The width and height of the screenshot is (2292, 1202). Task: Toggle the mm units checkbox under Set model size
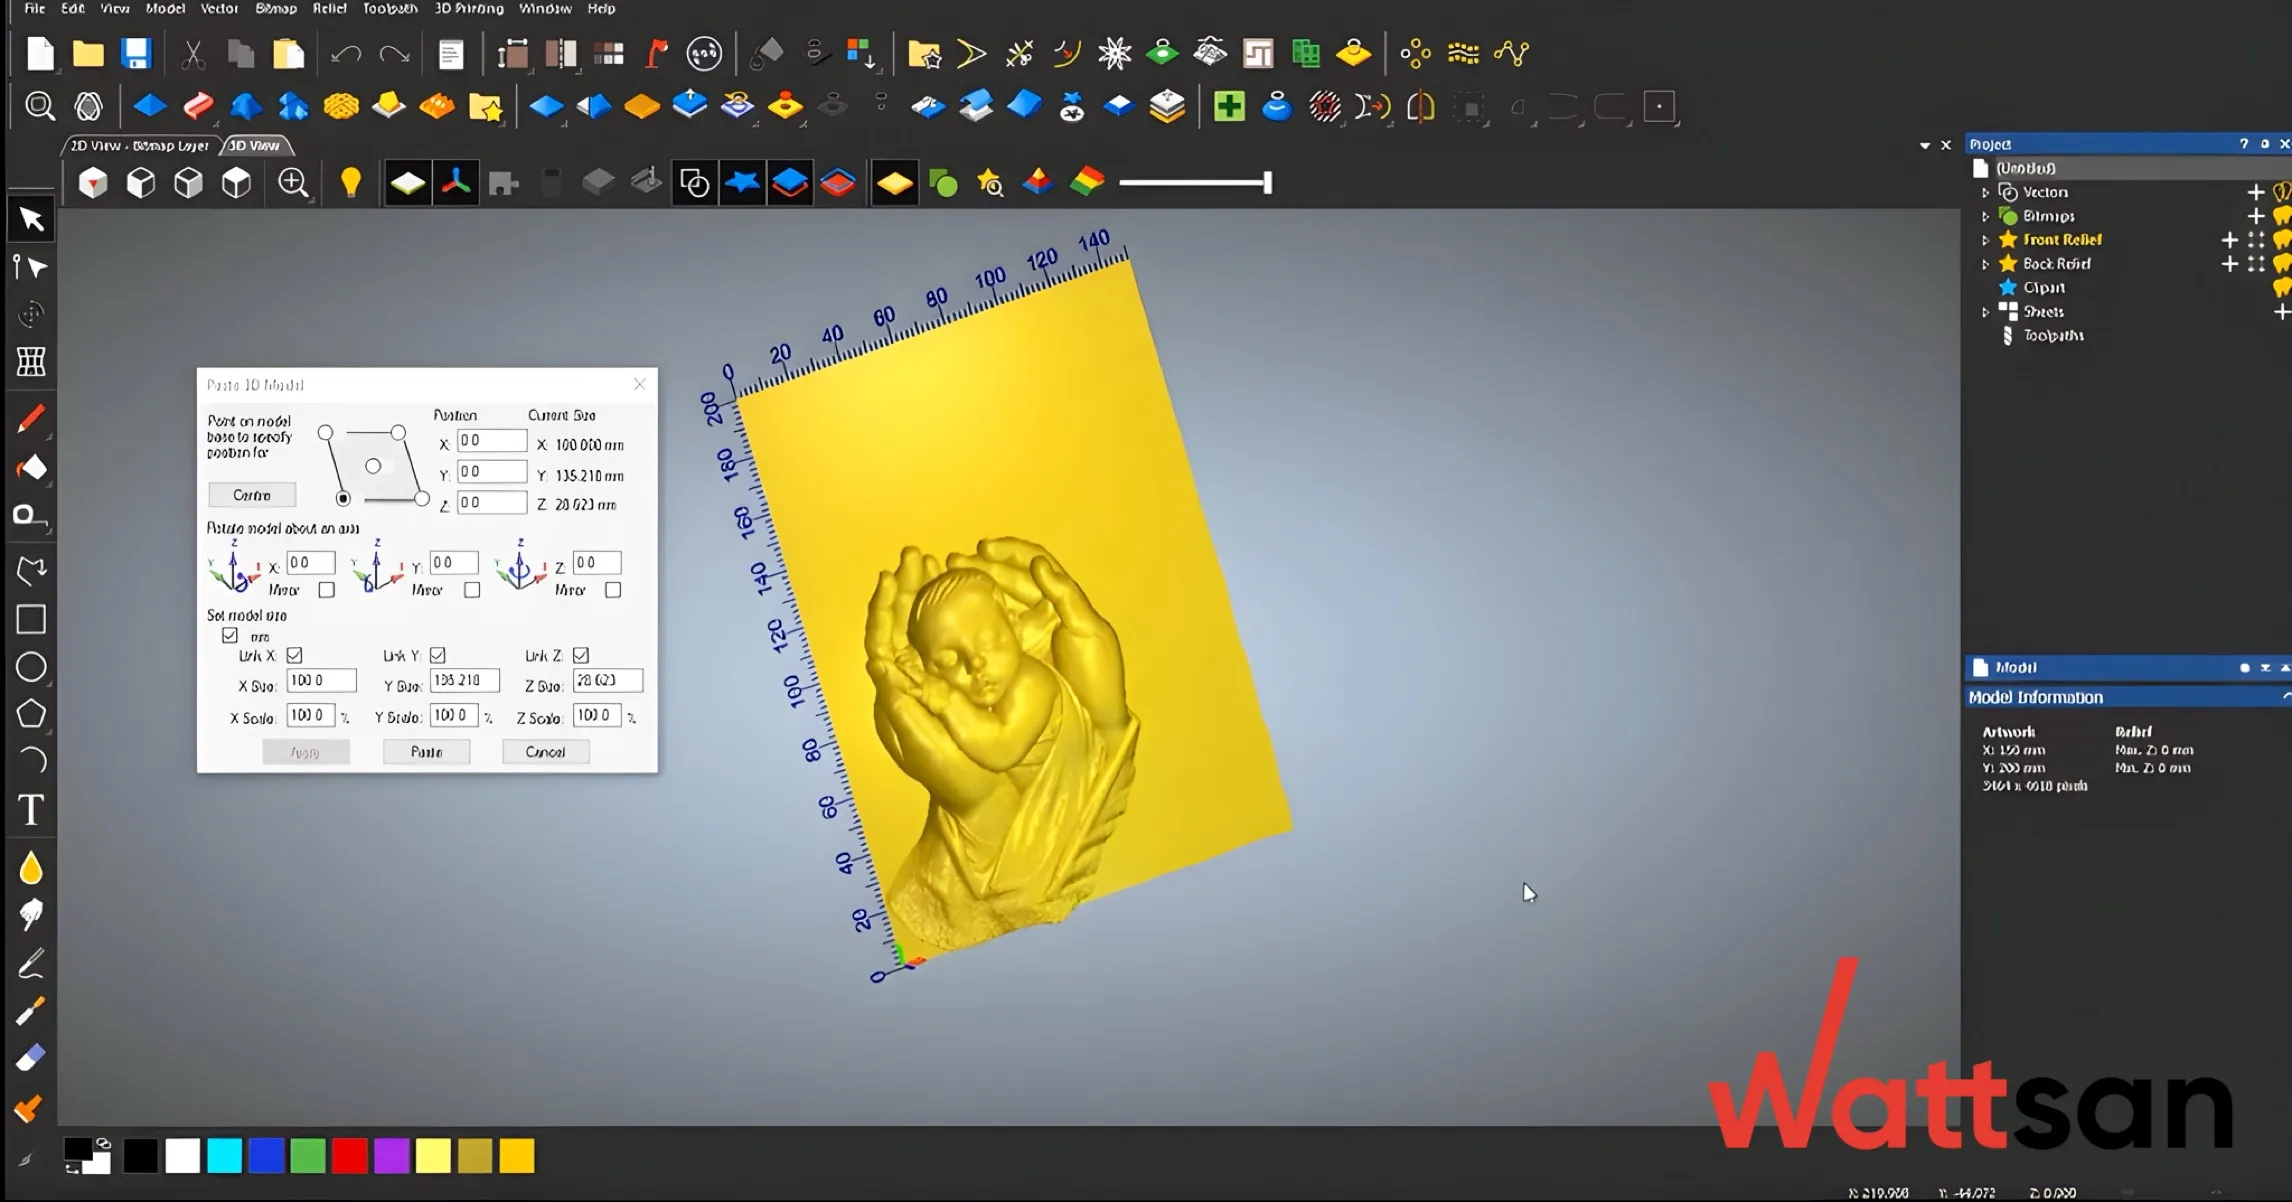pyautogui.click(x=230, y=635)
